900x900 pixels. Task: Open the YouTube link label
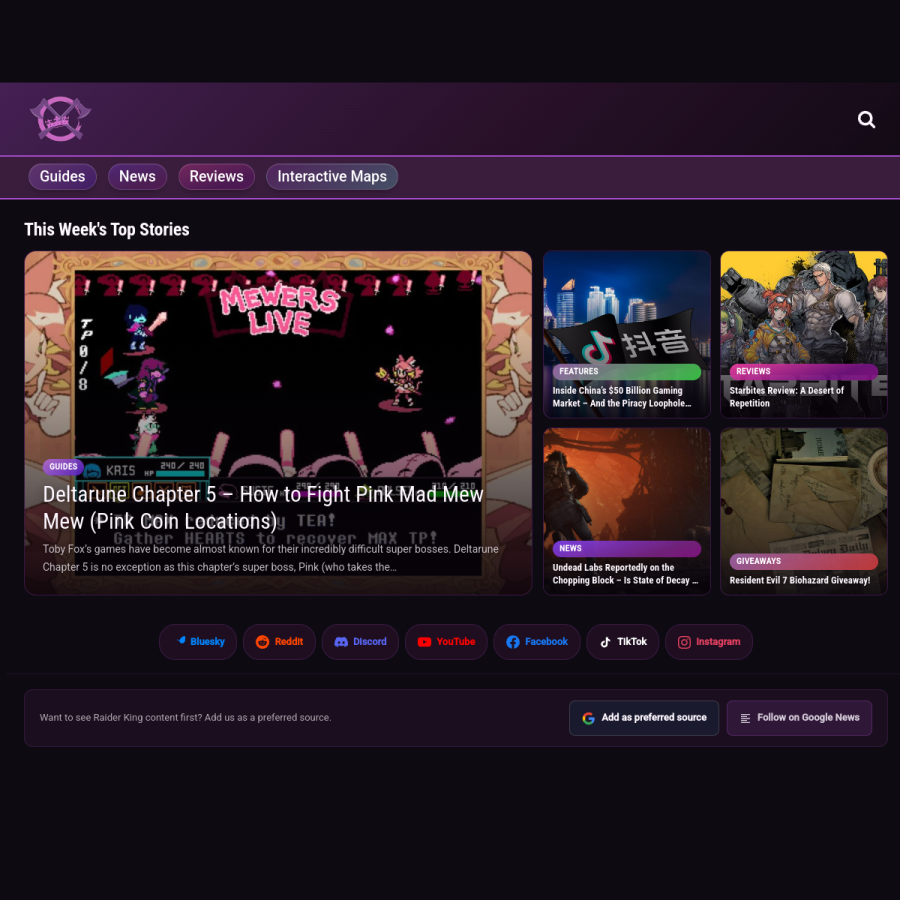(456, 642)
